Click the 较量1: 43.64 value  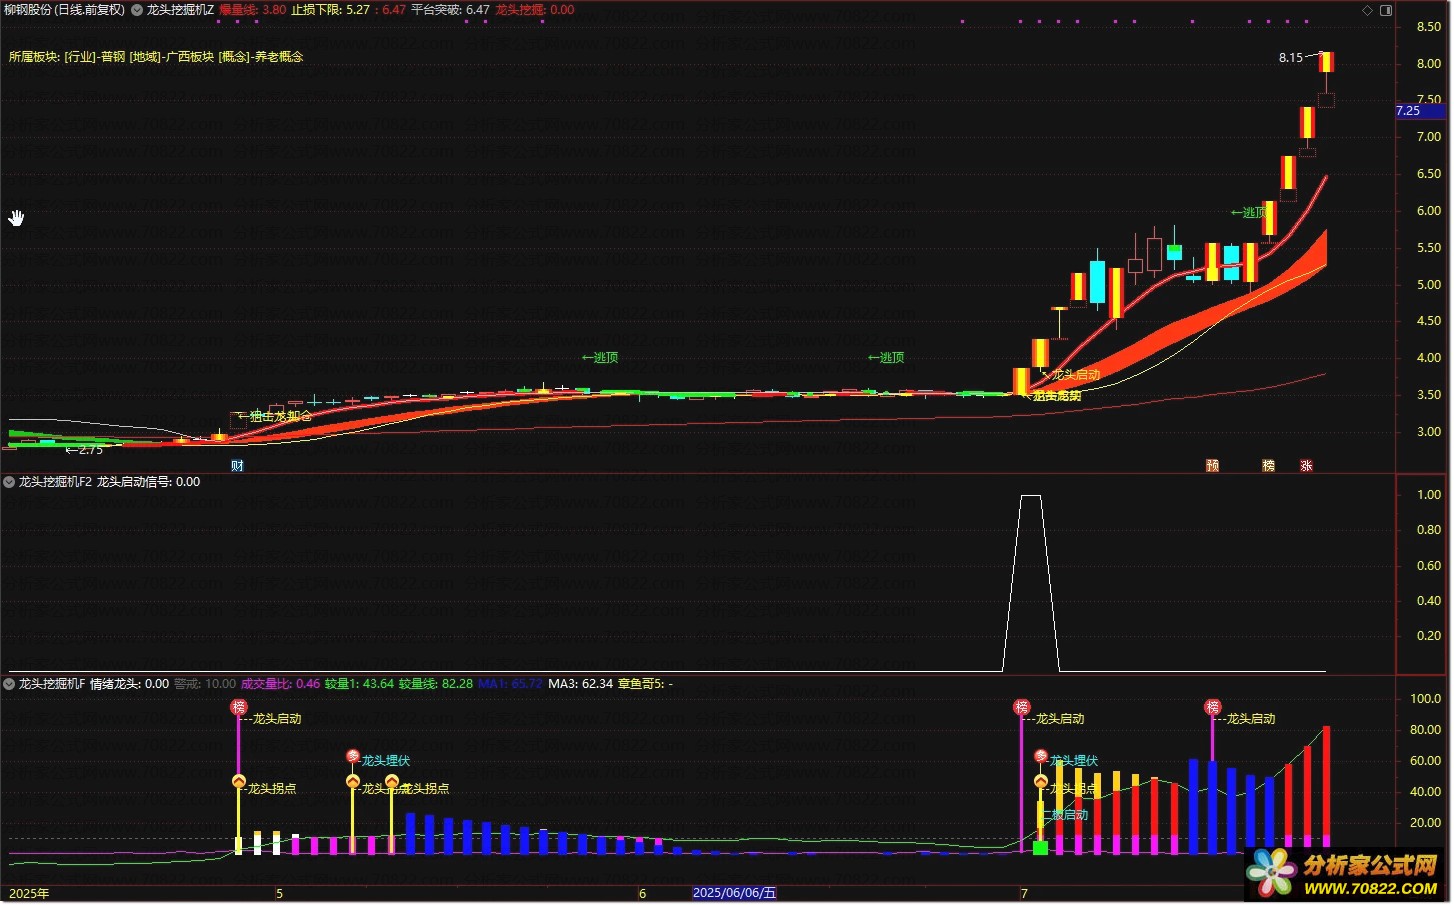click(359, 684)
